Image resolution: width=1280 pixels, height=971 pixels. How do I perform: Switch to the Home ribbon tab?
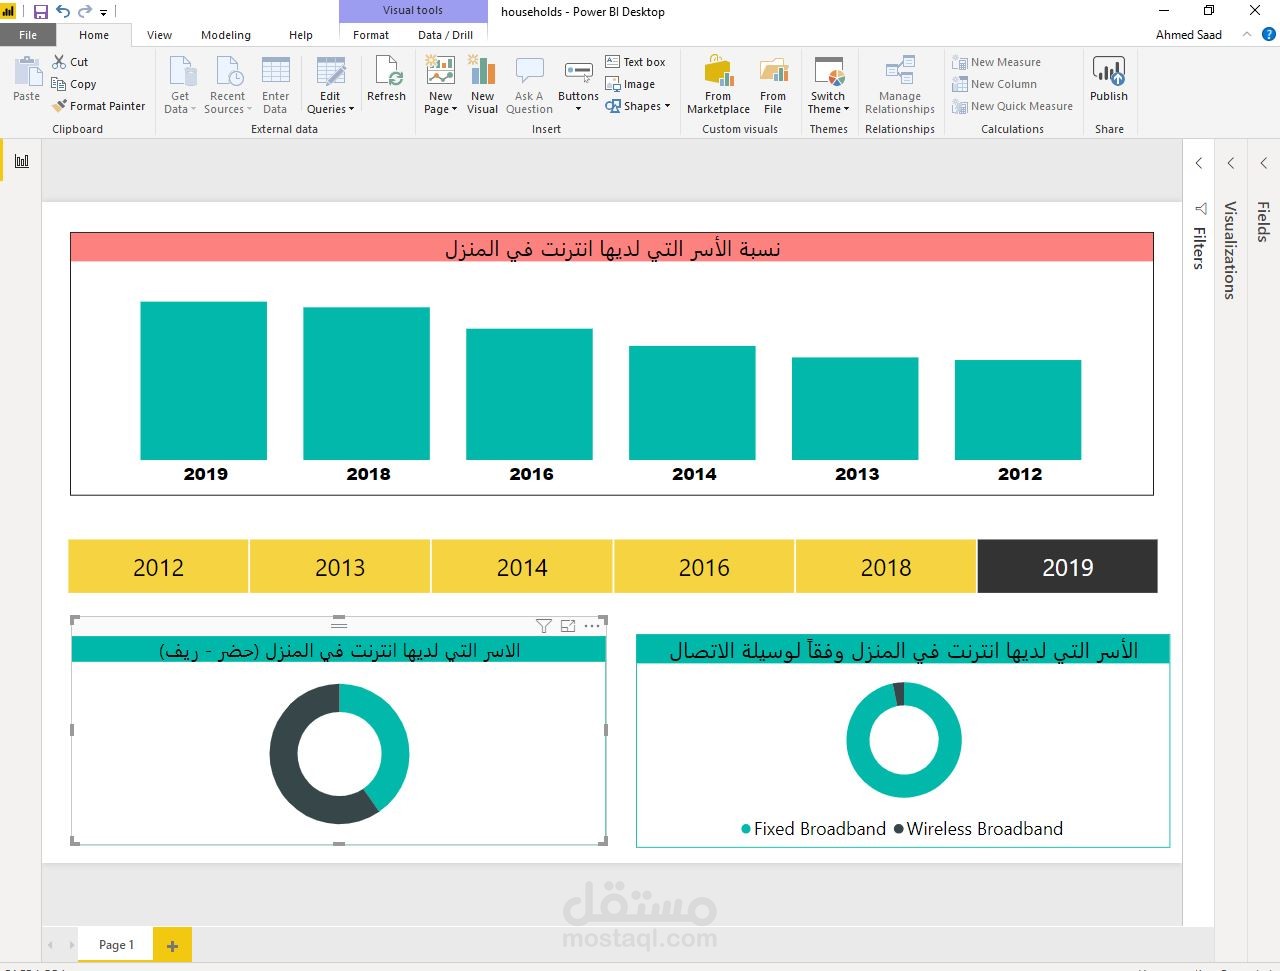click(94, 35)
